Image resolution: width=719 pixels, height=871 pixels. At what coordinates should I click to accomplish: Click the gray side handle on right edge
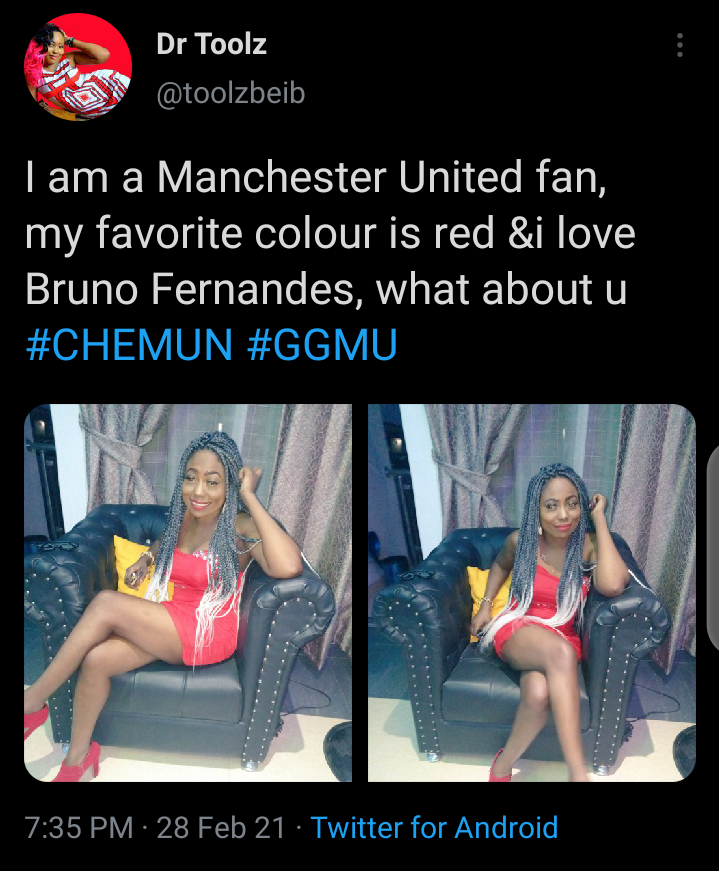coord(712,547)
